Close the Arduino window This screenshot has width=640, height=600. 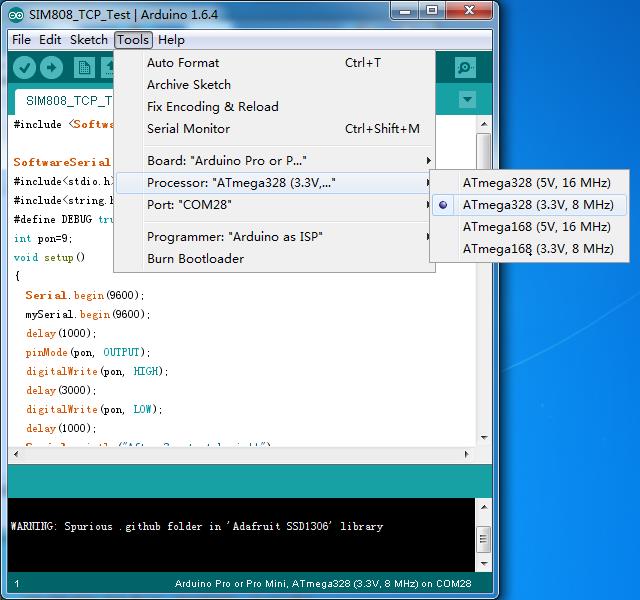(469, 11)
